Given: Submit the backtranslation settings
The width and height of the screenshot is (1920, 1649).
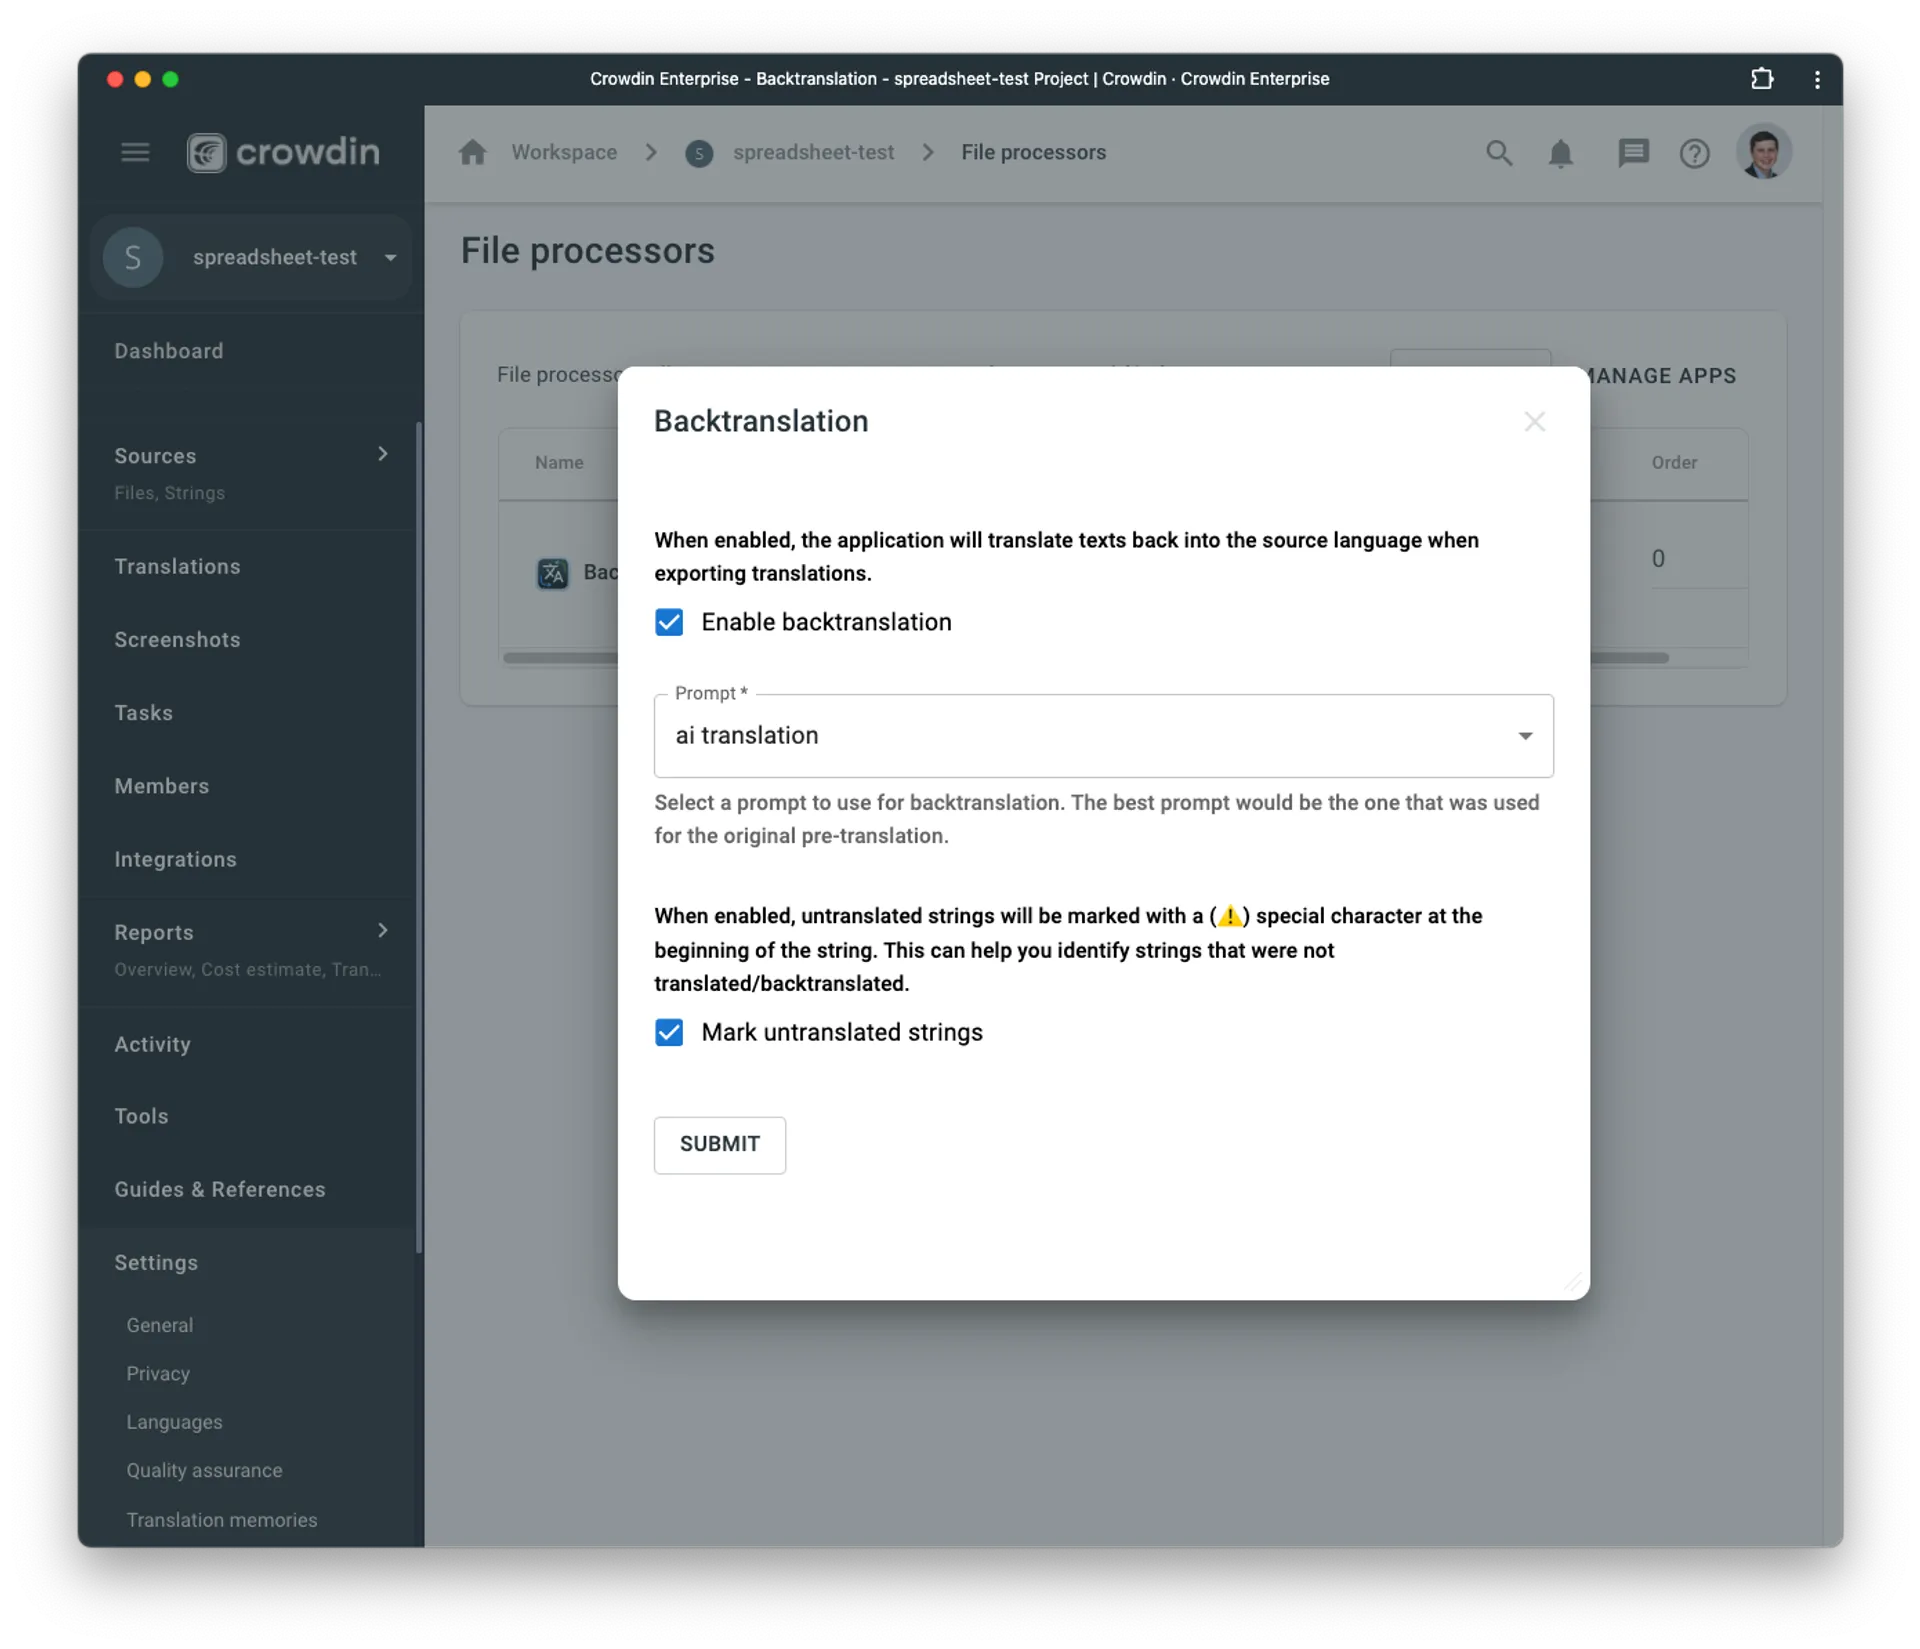Looking at the screenshot, I should click(719, 1144).
